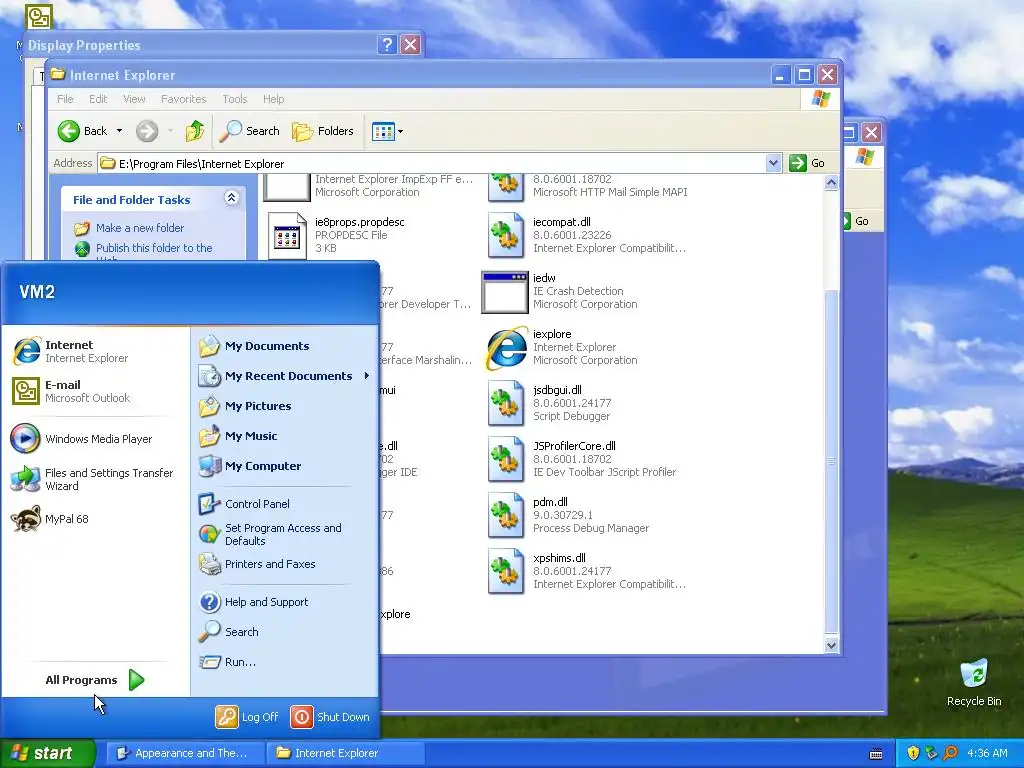
Task: Click the system clock showing 4:36 AM
Action: point(987,753)
